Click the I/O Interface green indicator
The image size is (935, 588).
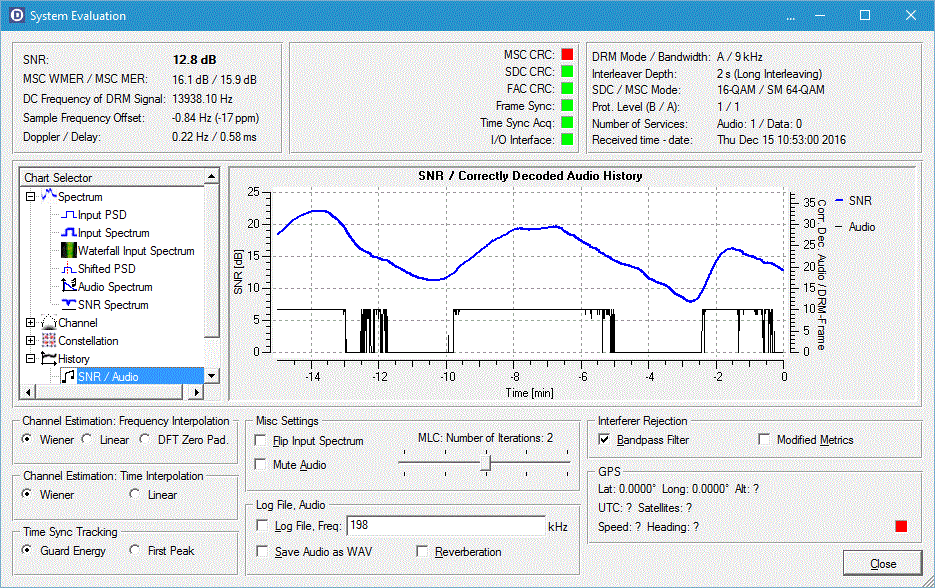tap(567, 139)
